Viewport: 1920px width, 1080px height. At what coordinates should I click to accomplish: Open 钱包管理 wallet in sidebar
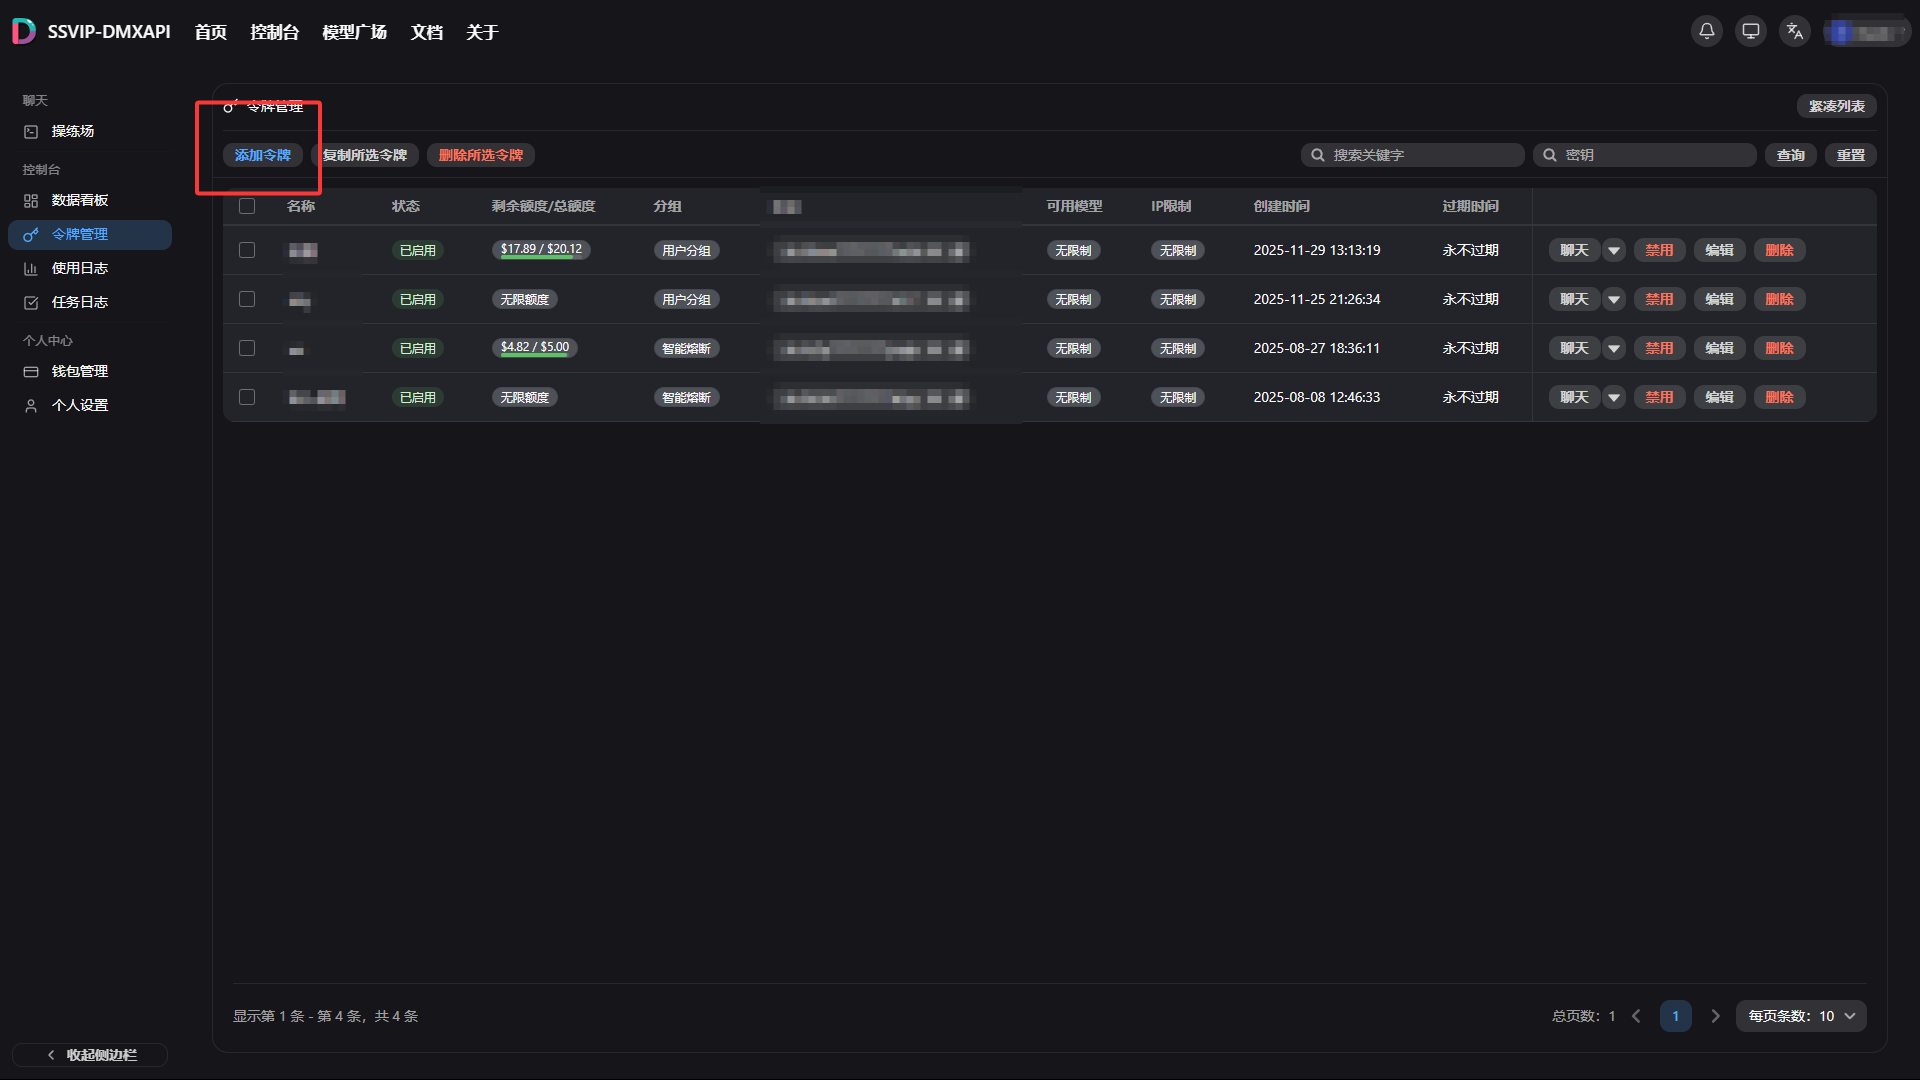79,371
